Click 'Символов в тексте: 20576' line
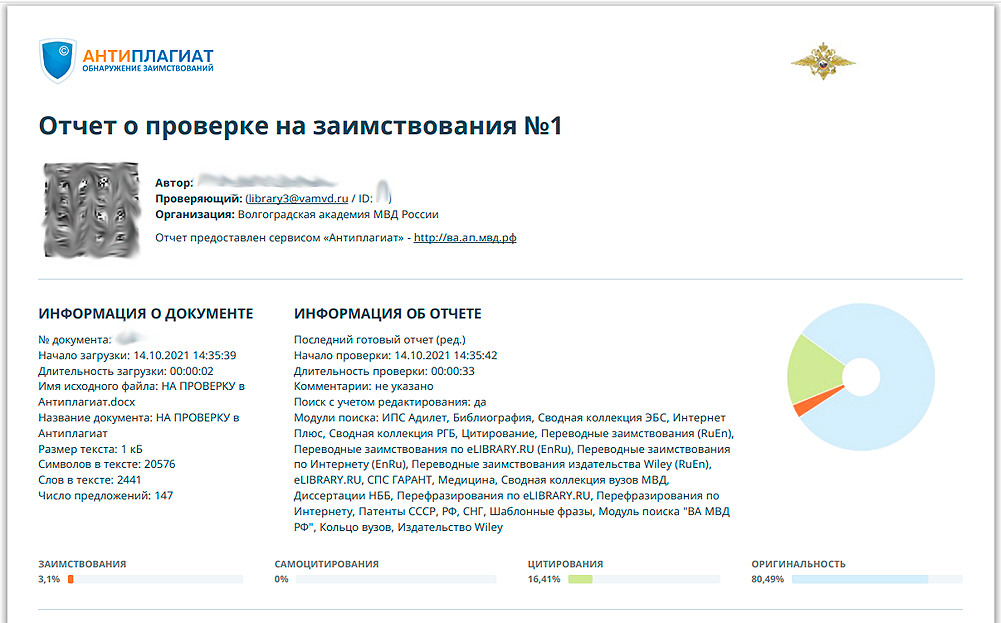 [107, 464]
